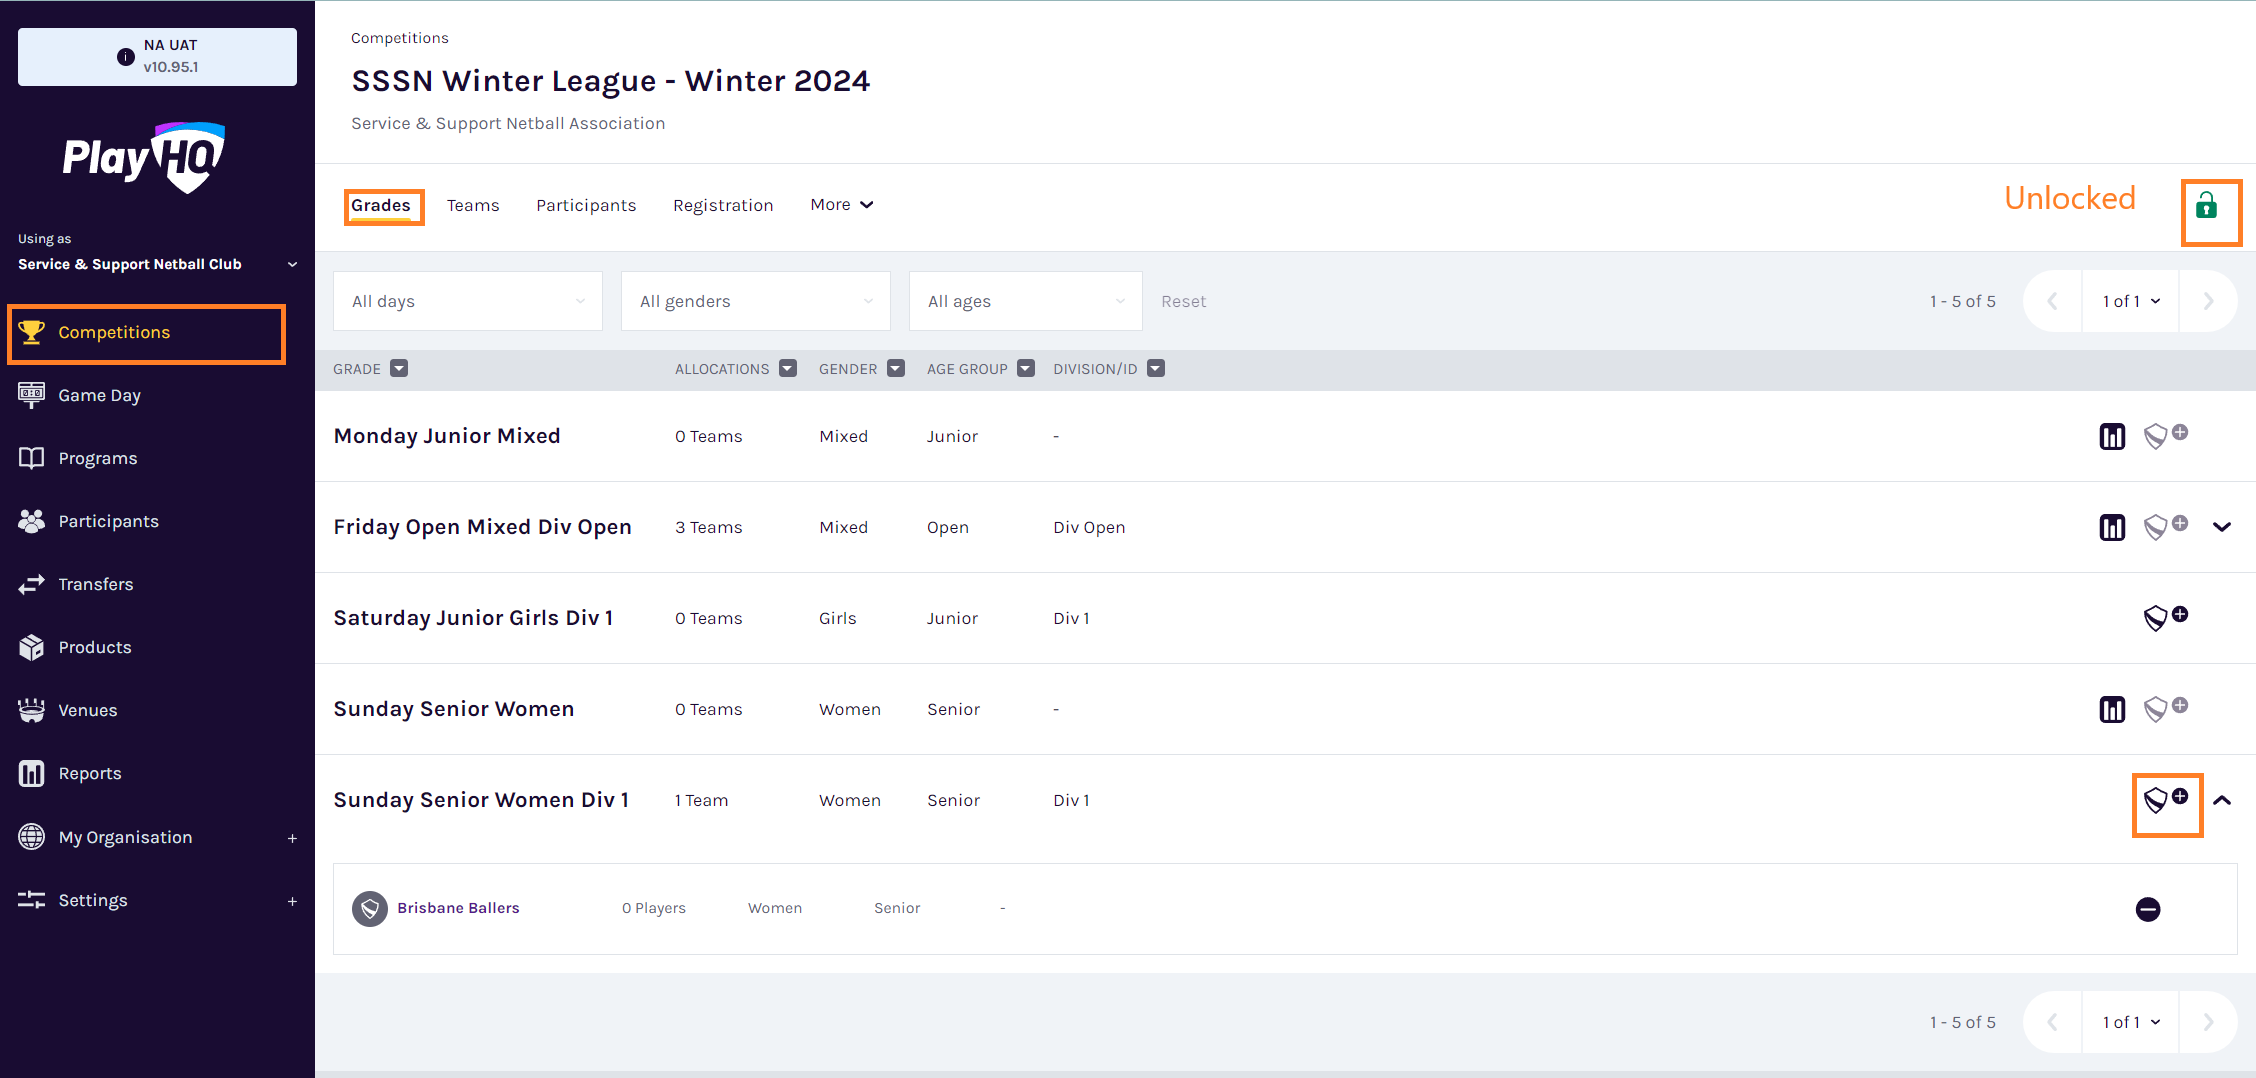2256x1078 pixels.
Task: Remove Brisbane Ballers with minus icon
Action: tap(2148, 909)
